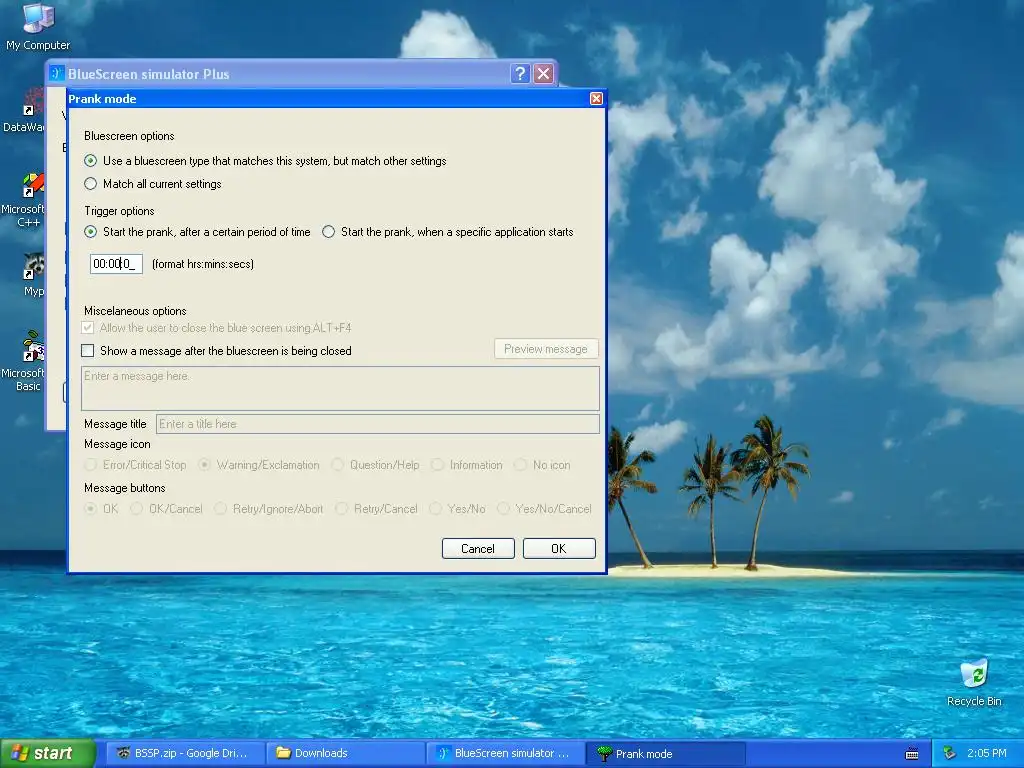Click the Prank mode dialog title bar
Screen dimensions: 1024x768
coord(327,99)
